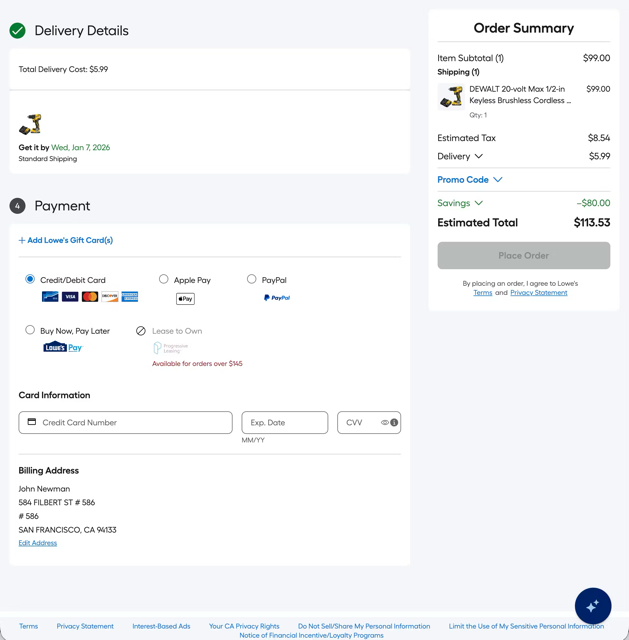Click 'John Newman' billing name
The image size is (629, 640).
click(x=44, y=489)
